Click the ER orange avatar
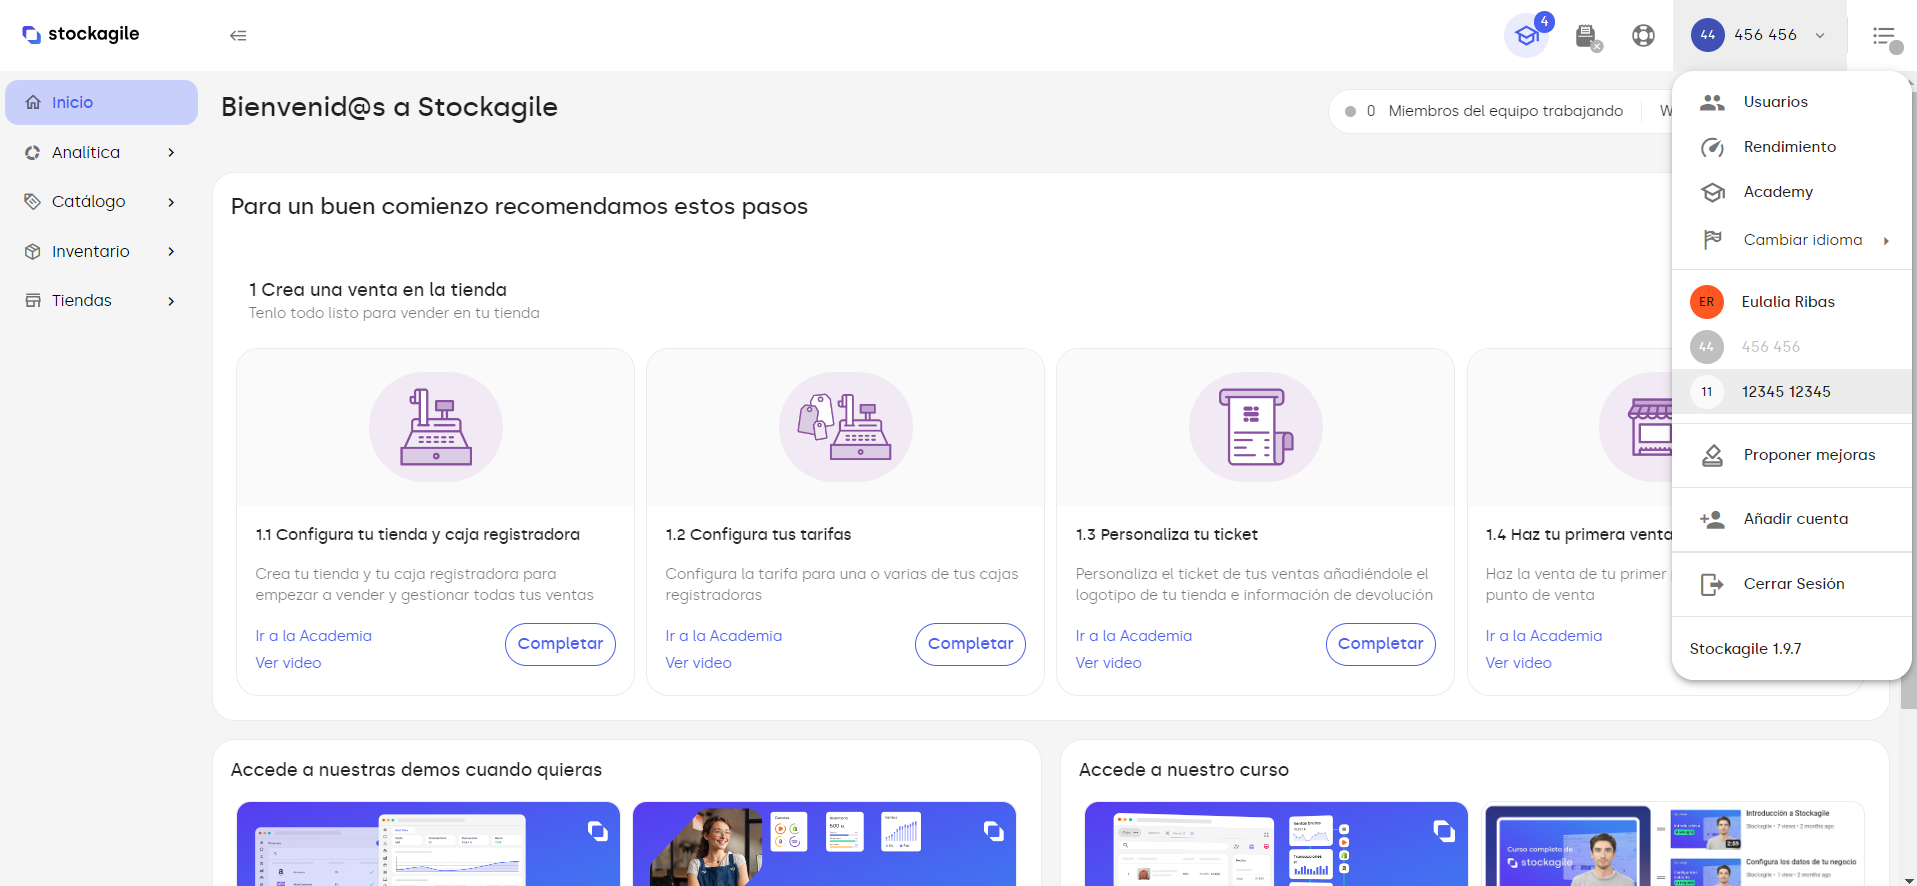The image size is (1917, 886). point(1707,302)
